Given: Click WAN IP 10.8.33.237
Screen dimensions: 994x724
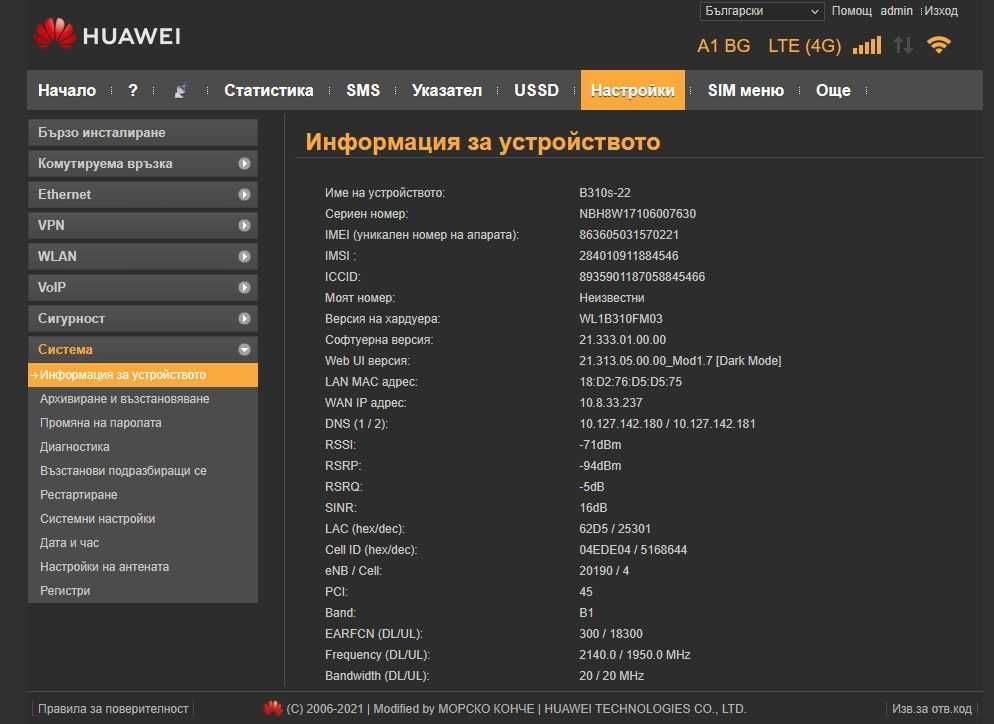Looking at the screenshot, I should [x=610, y=403].
